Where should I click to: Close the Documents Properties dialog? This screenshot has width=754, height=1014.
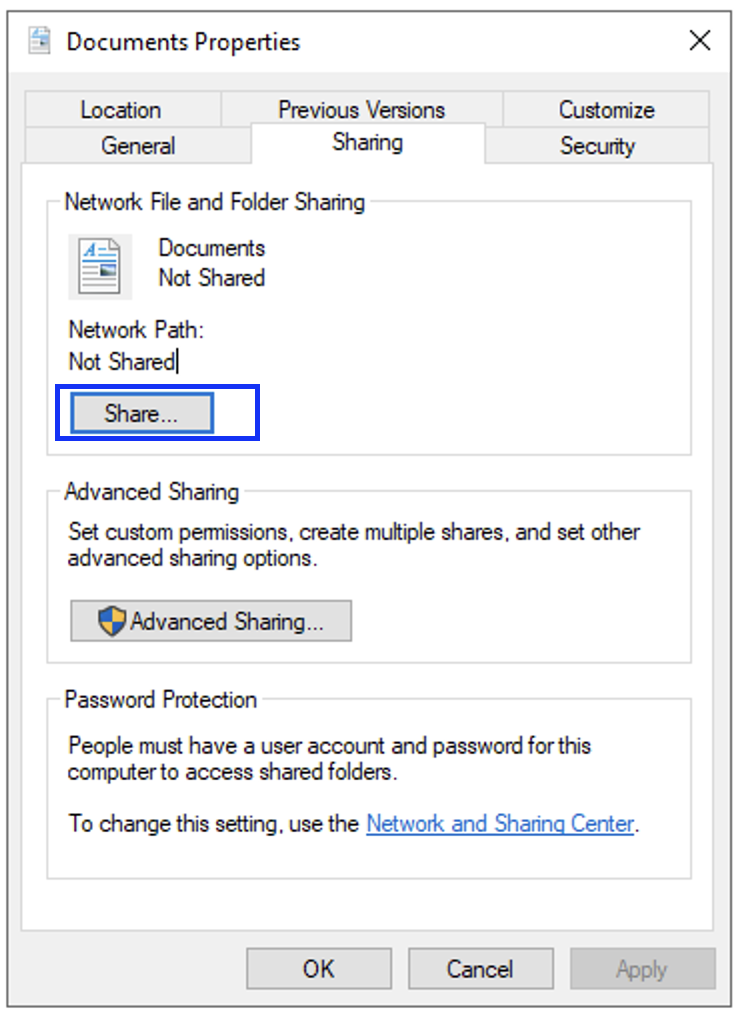pos(700,41)
